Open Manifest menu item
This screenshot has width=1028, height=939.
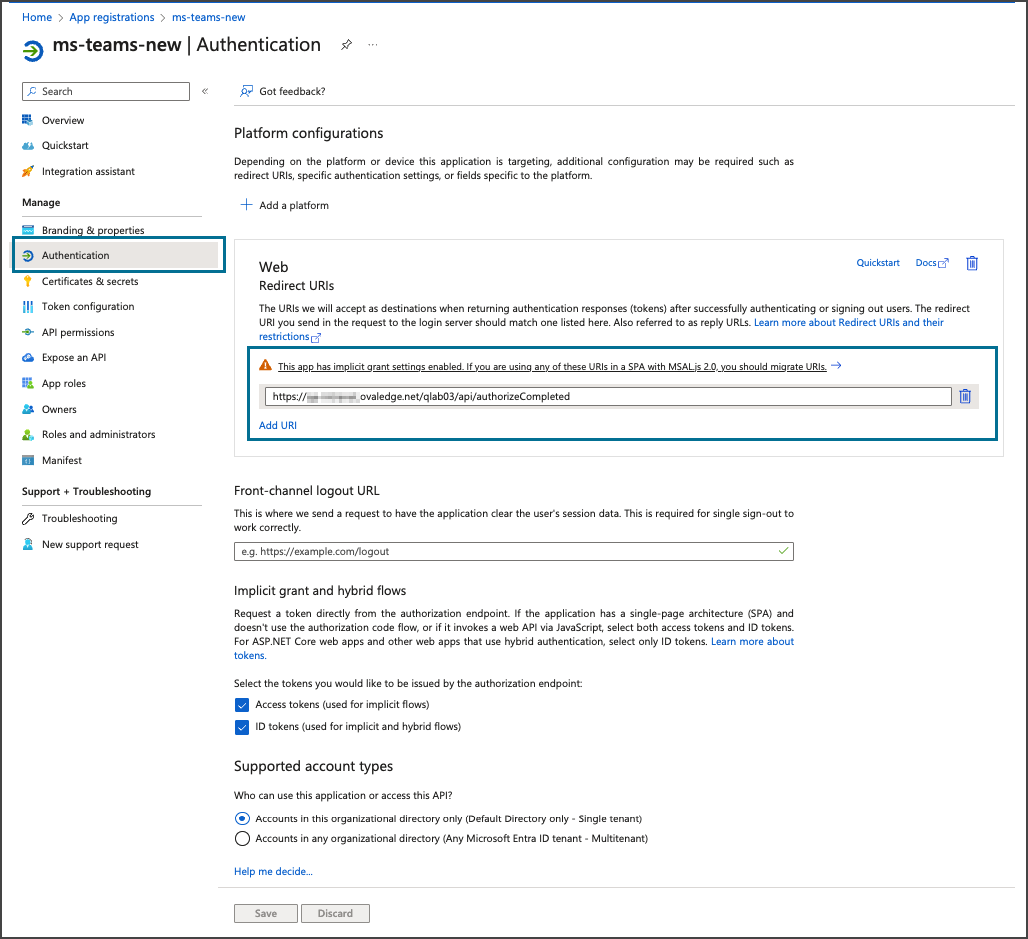(x=62, y=460)
